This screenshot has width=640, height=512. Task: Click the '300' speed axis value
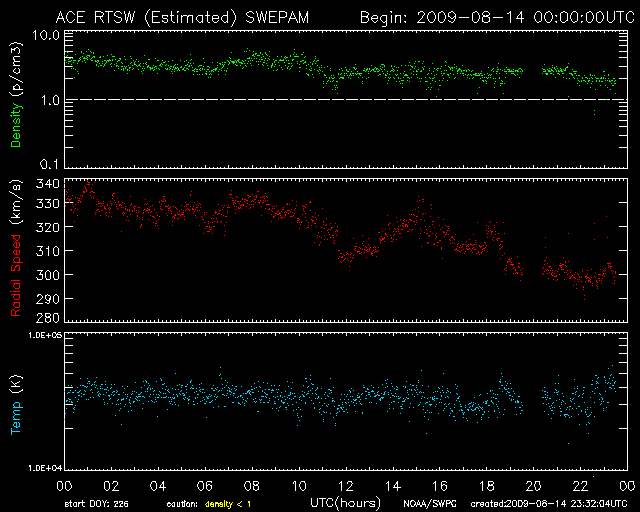[x=48, y=275]
